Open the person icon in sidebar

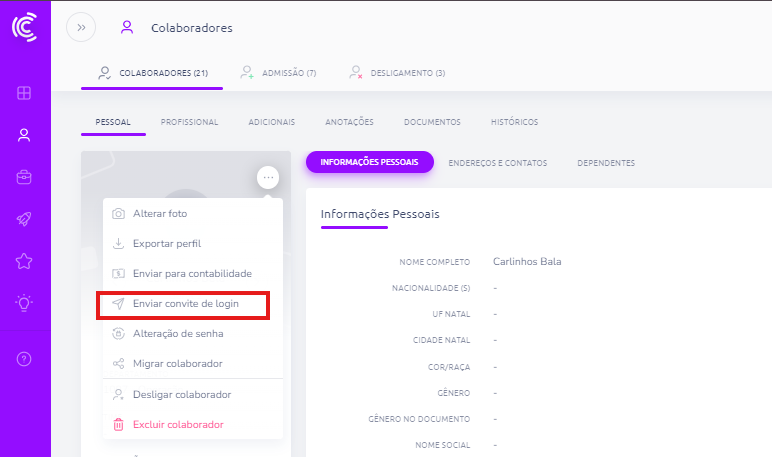[24, 136]
